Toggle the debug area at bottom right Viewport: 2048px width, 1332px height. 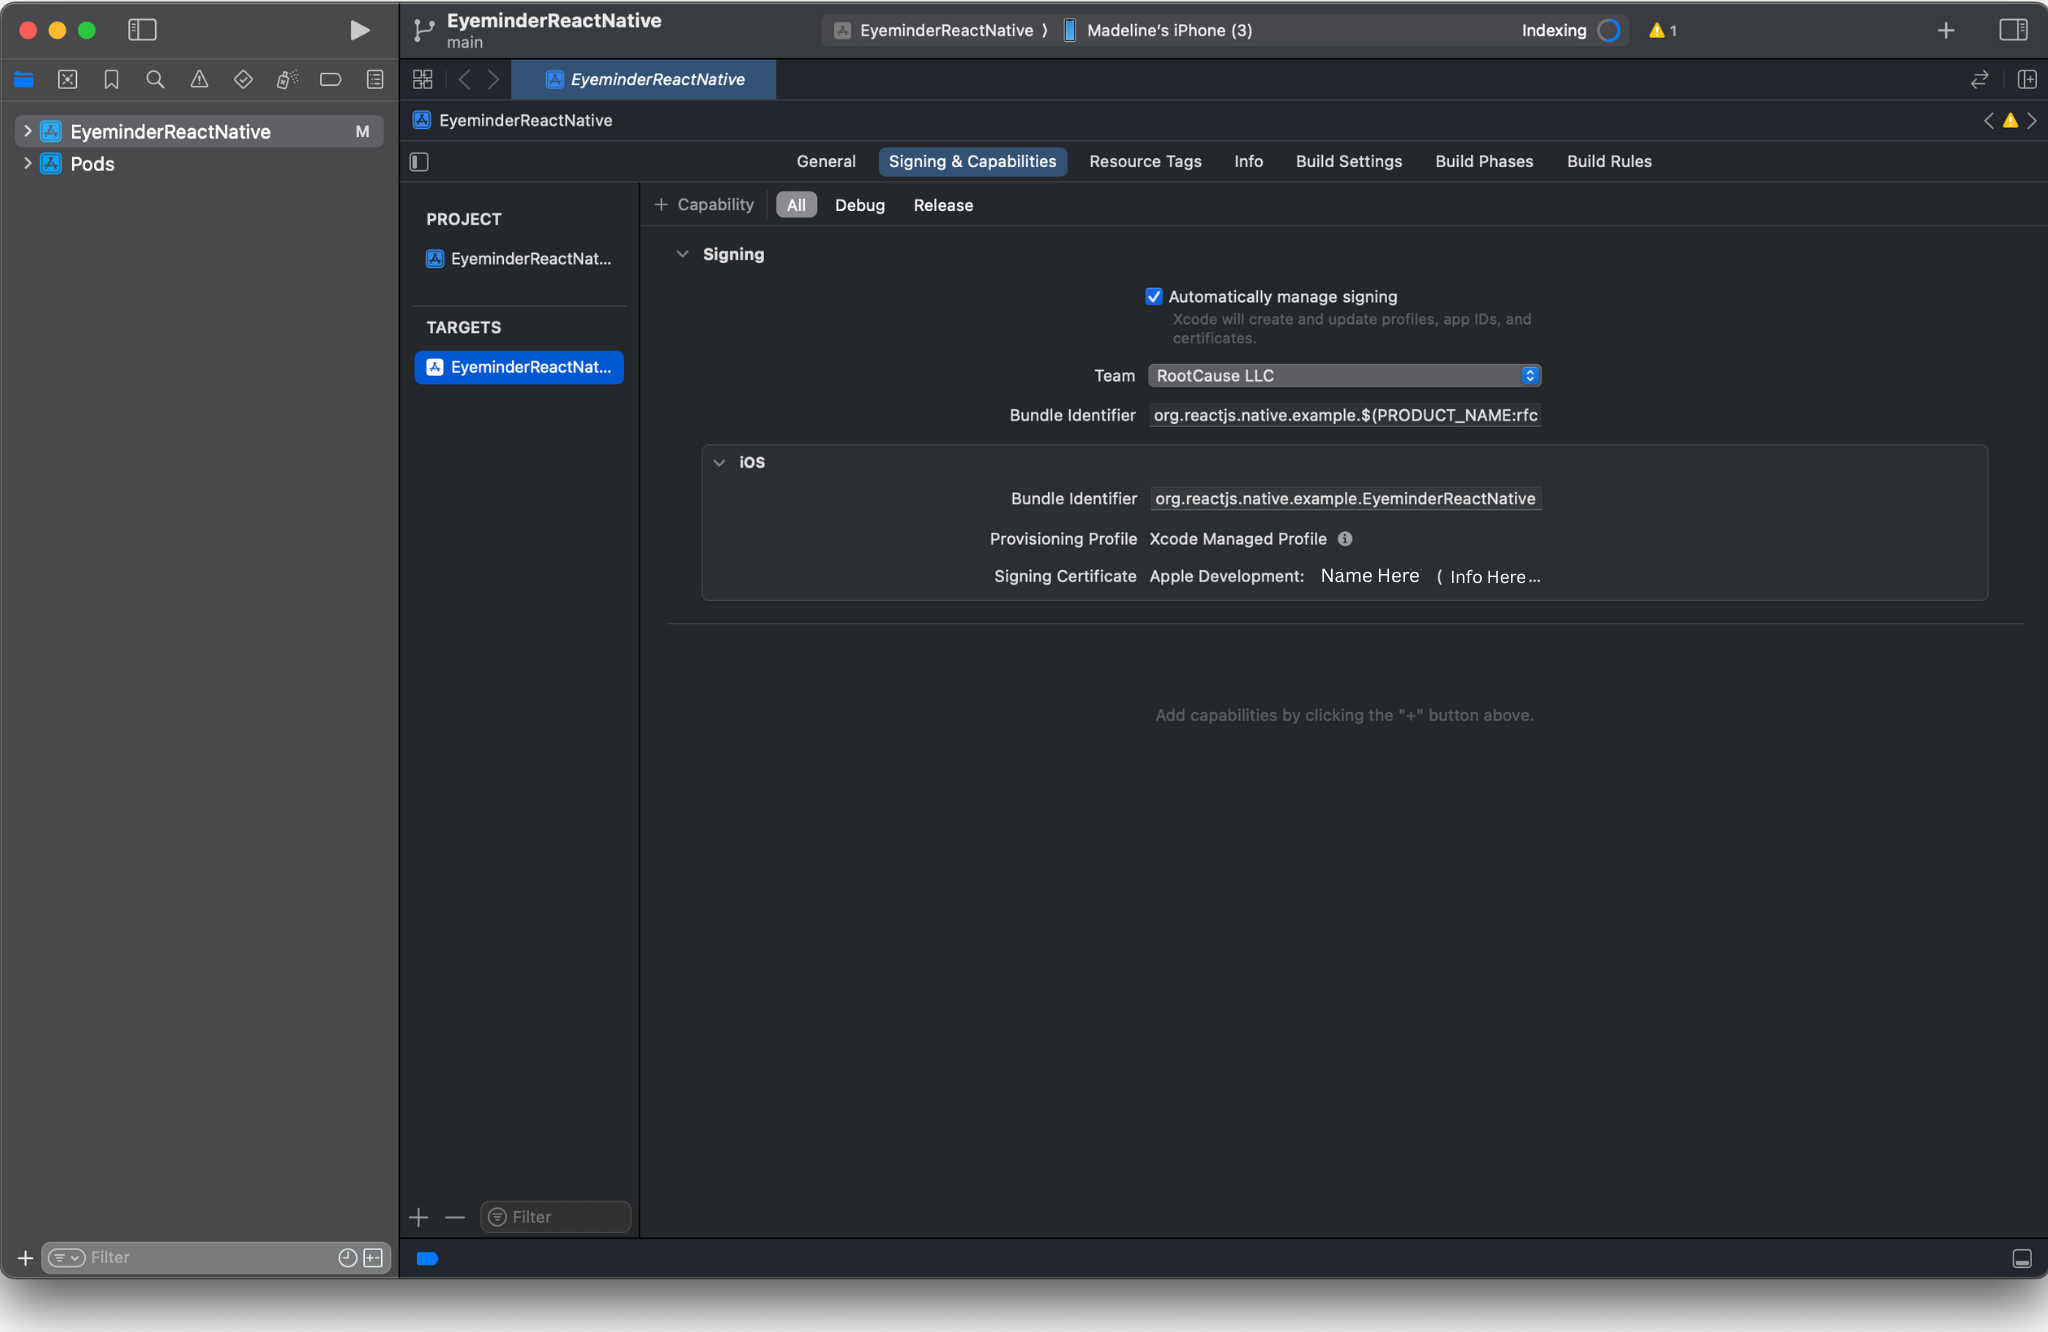point(2022,1258)
